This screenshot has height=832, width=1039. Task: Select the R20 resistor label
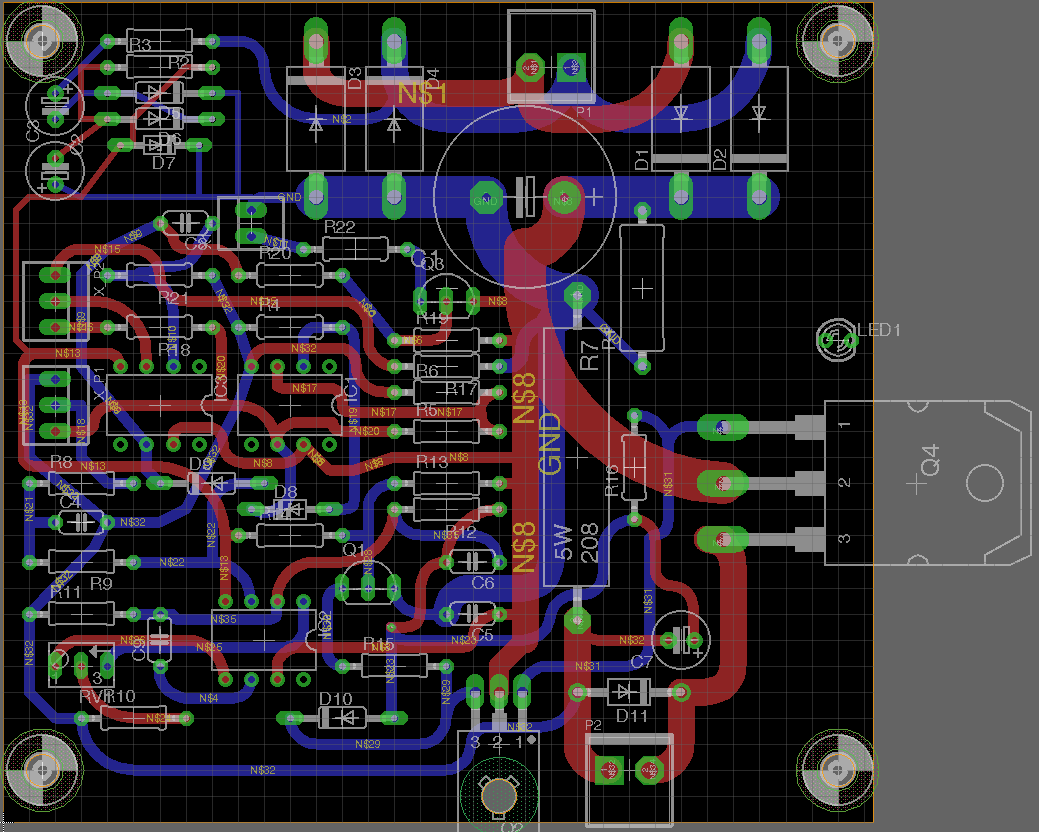(x=275, y=253)
